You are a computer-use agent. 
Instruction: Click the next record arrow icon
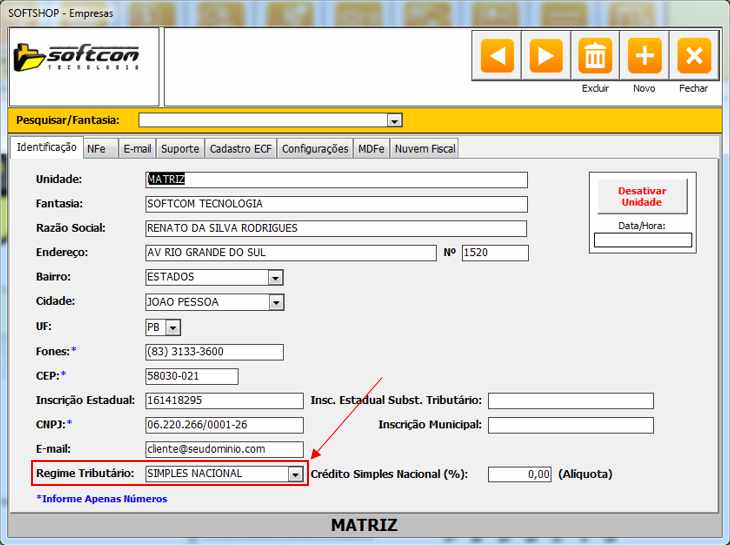[546, 56]
